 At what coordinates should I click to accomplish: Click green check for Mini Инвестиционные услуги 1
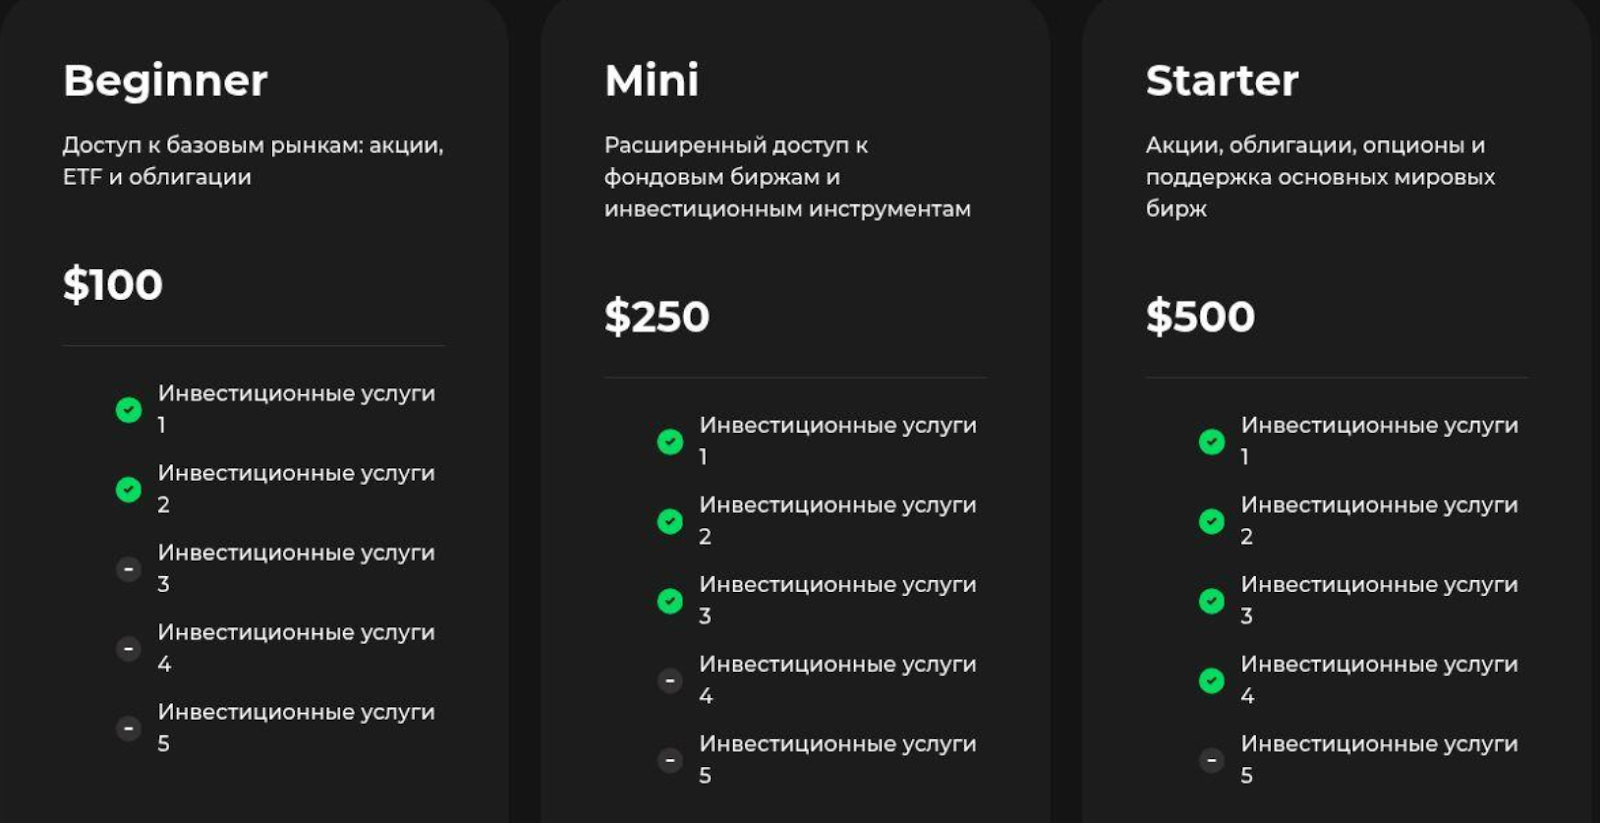(670, 441)
